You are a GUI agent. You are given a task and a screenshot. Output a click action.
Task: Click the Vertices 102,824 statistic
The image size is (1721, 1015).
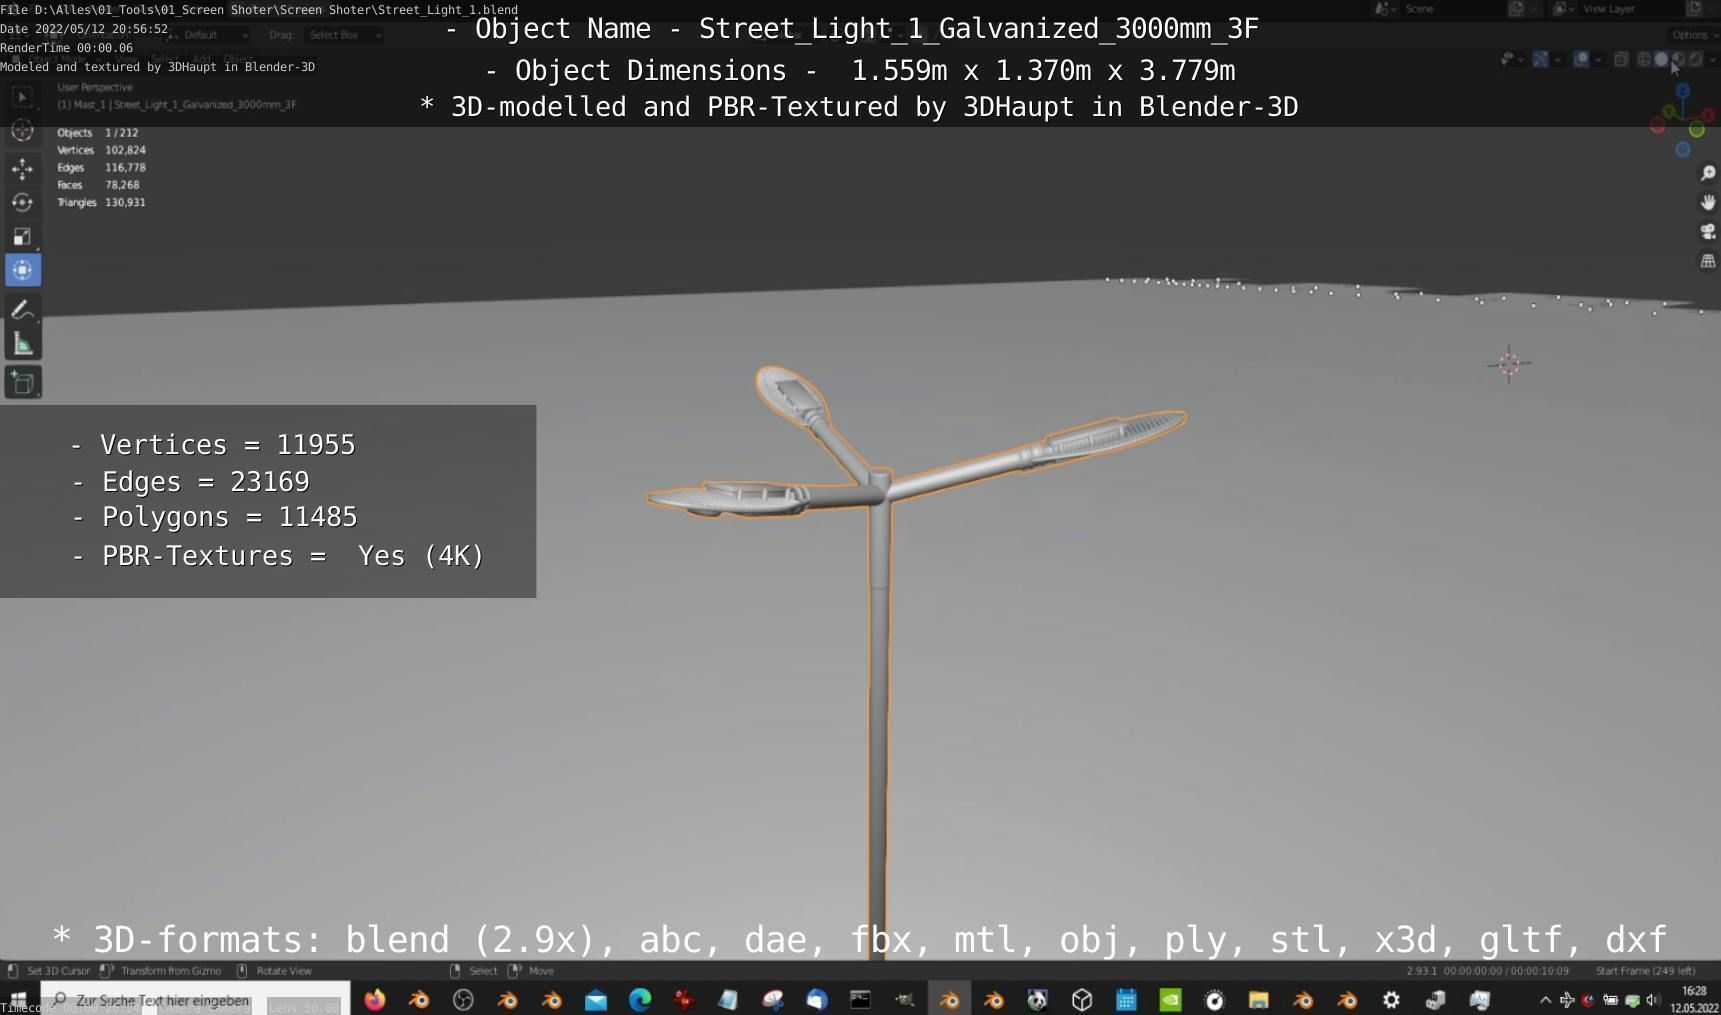101,150
